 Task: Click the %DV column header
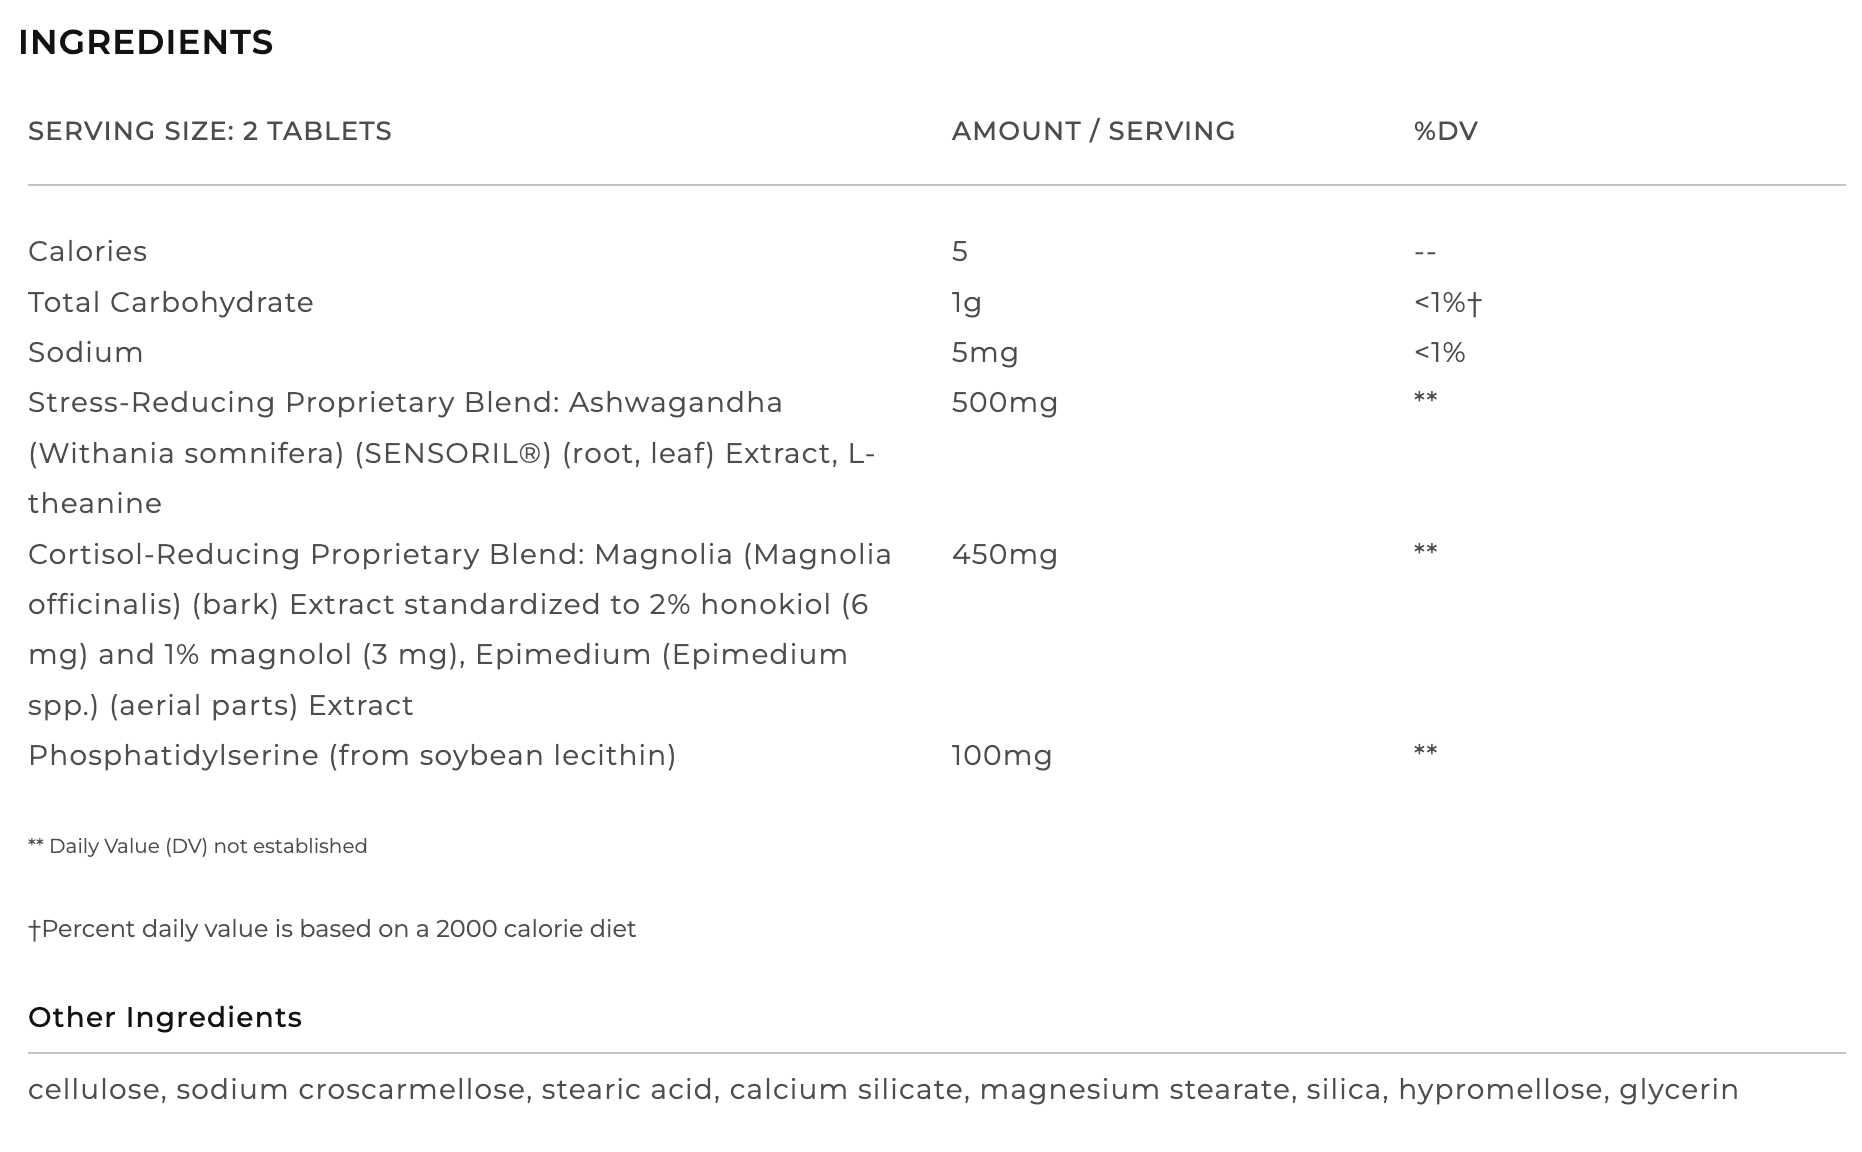[x=1445, y=131]
